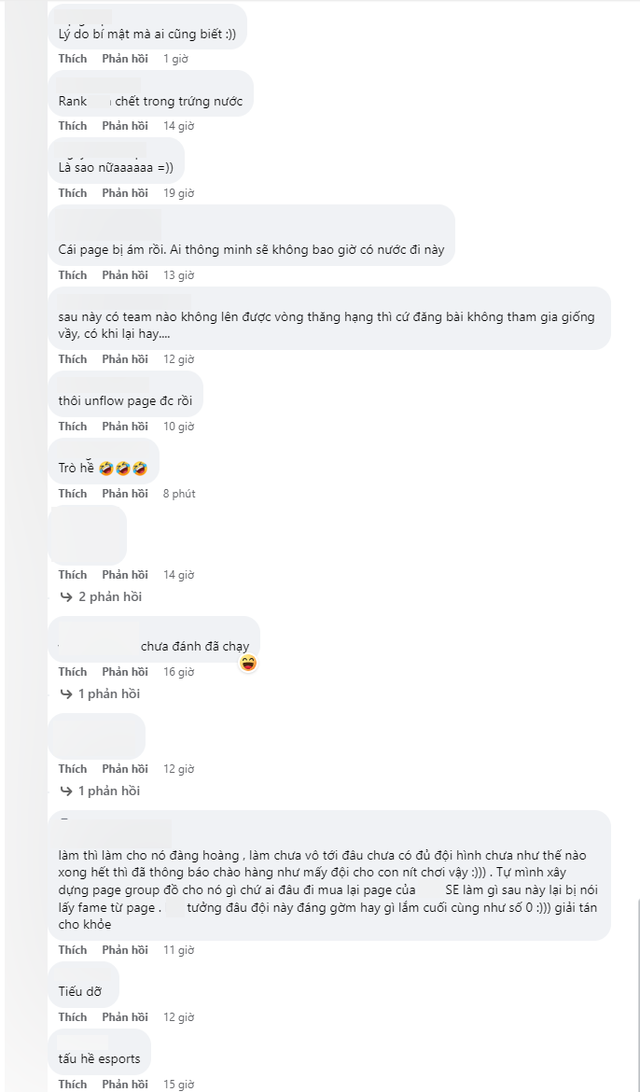Like the "Tiểu dỡ" comment
Viewport: 640px width, 1092px height.
pos(73,1017)
